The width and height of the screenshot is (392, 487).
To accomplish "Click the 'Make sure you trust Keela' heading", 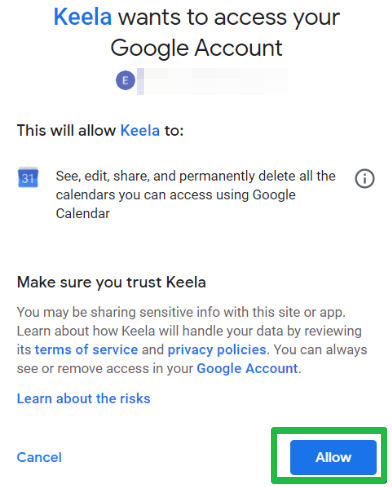I will click(x=111, y=282).
